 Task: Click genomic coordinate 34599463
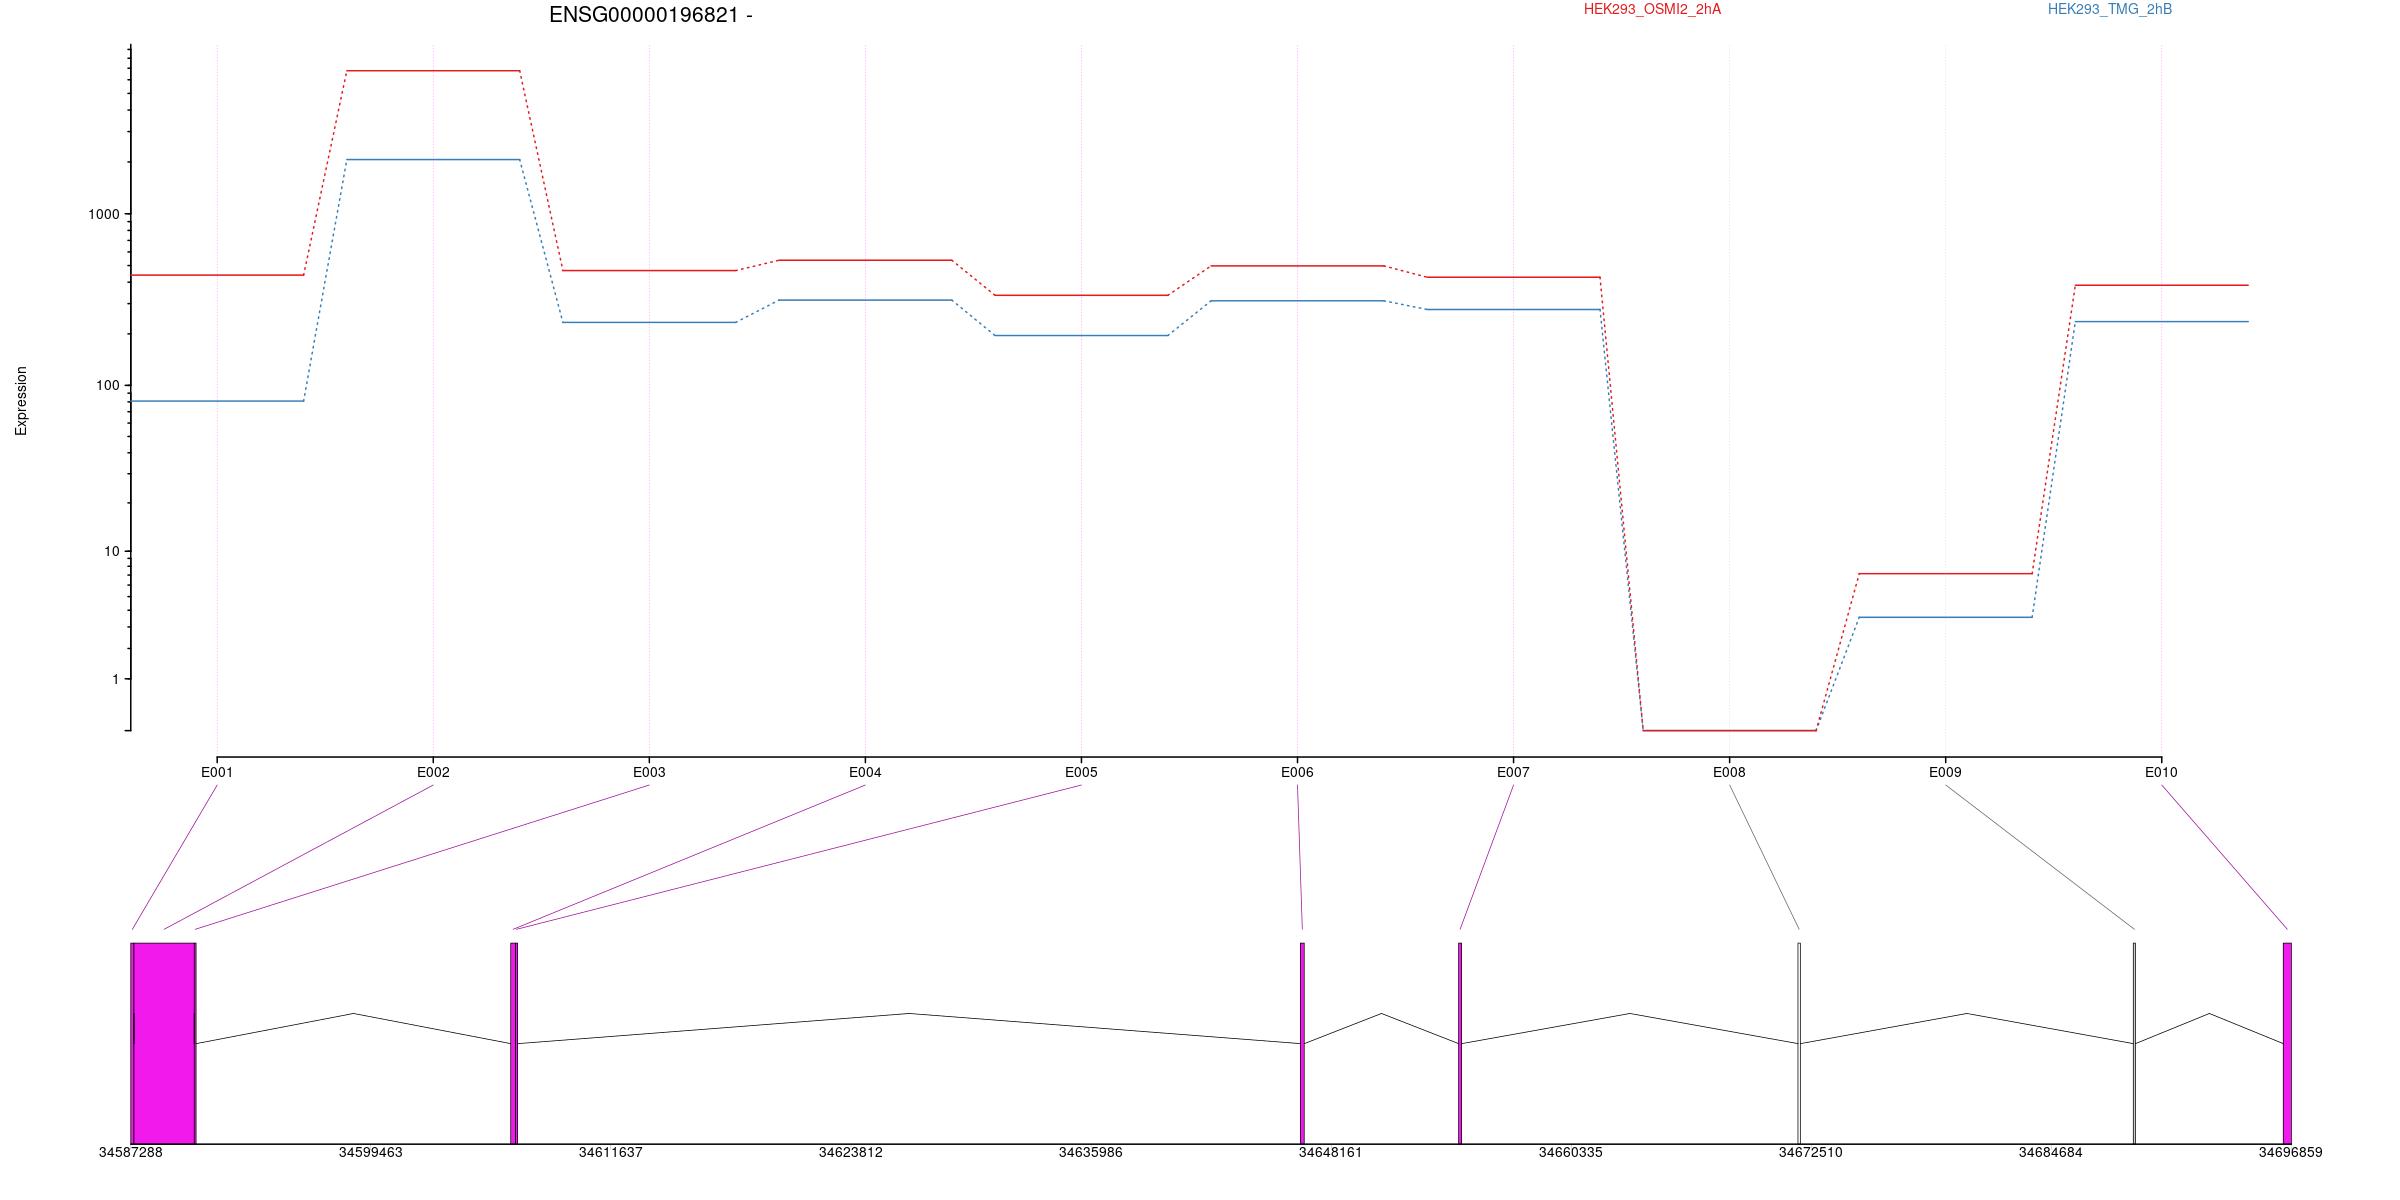[x=370, y=1153]
